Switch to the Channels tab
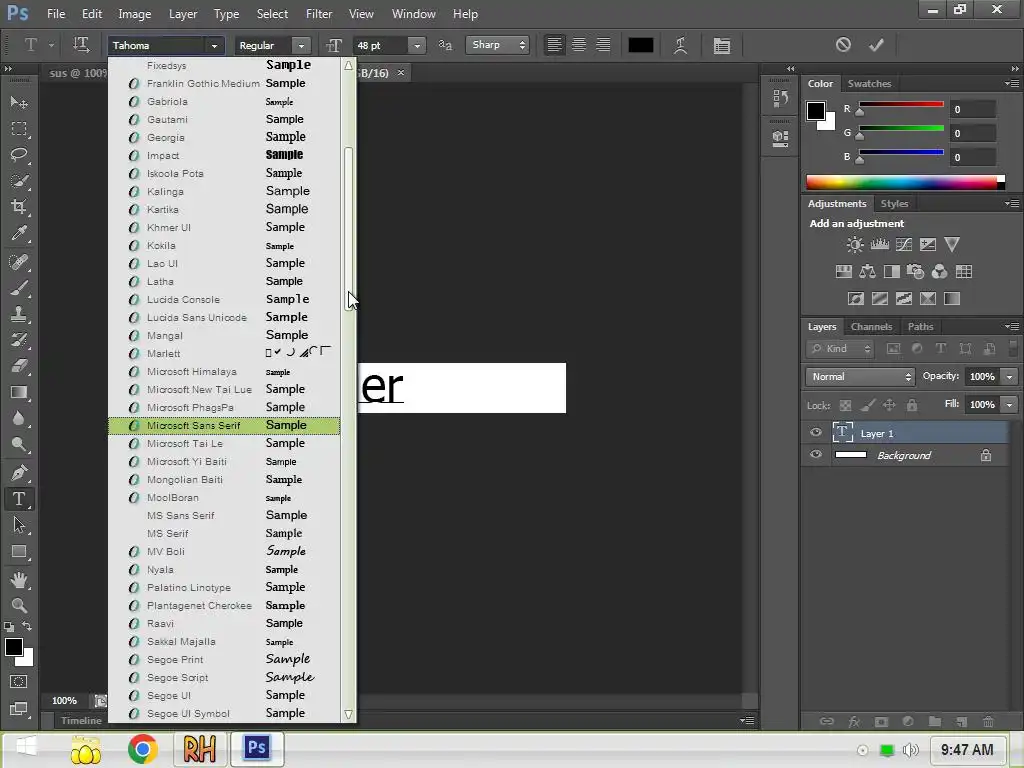Screen dimensions: 1024x768 coord(871,327)
